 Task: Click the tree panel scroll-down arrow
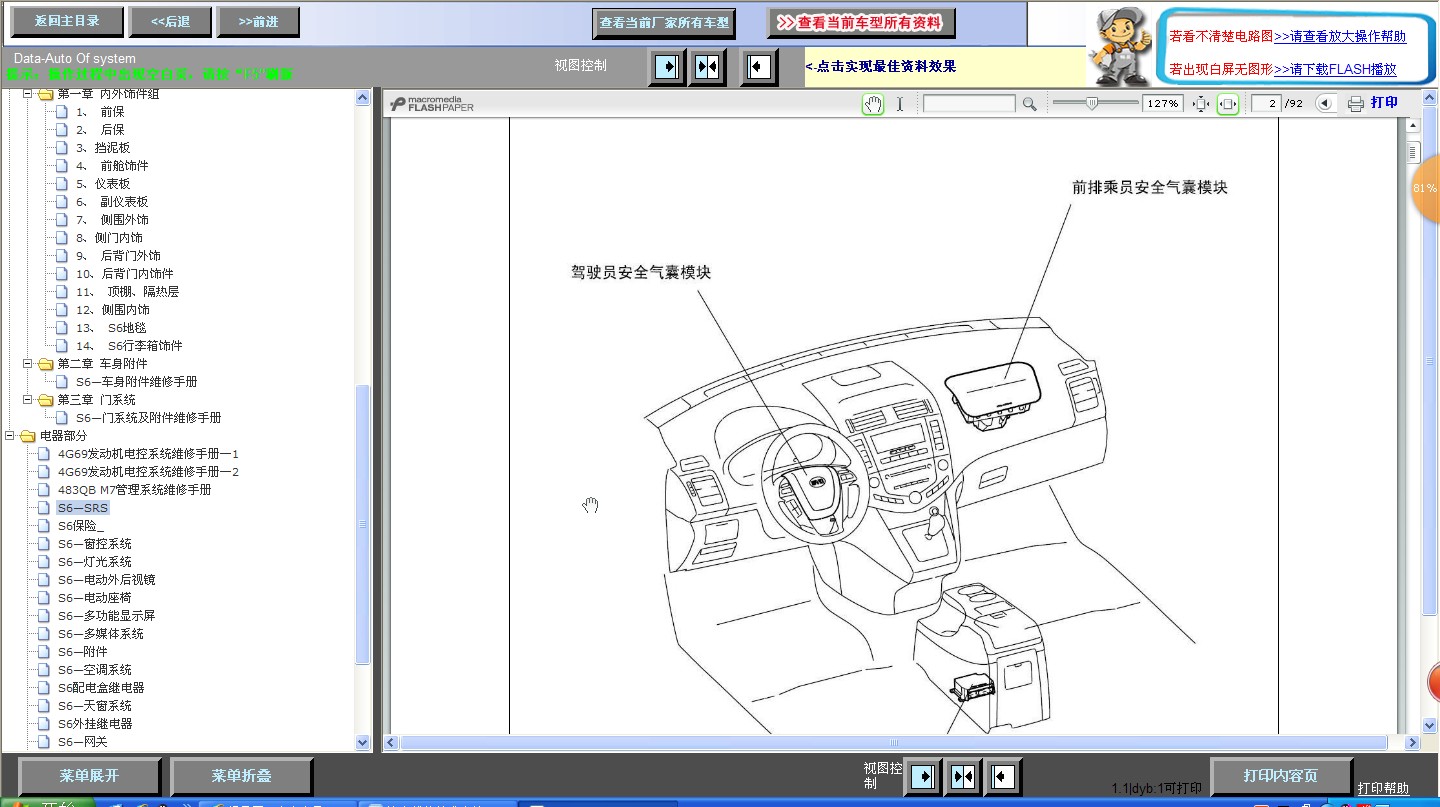click(363, 742)
